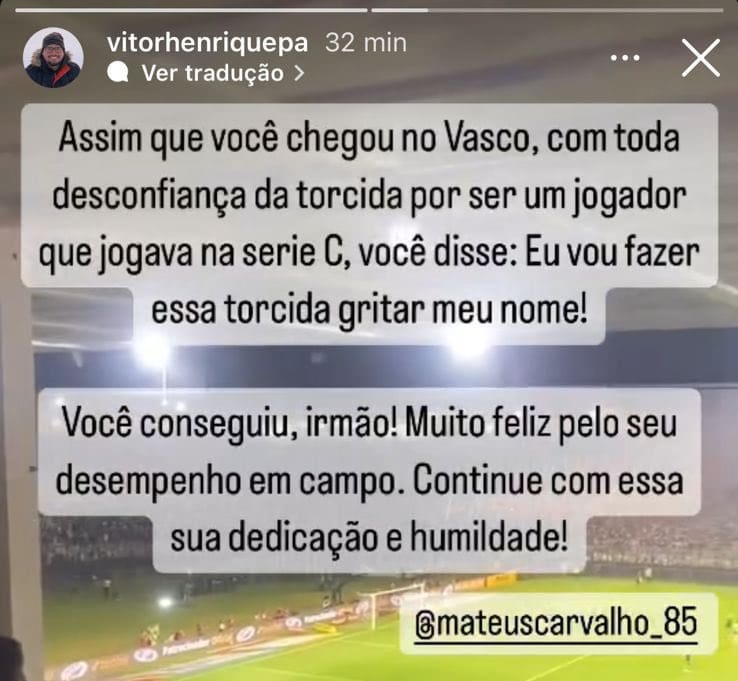Viewport: 738px width, 681px height.
Task: Select the second story progress segment
Action: (x=547, y=10)
